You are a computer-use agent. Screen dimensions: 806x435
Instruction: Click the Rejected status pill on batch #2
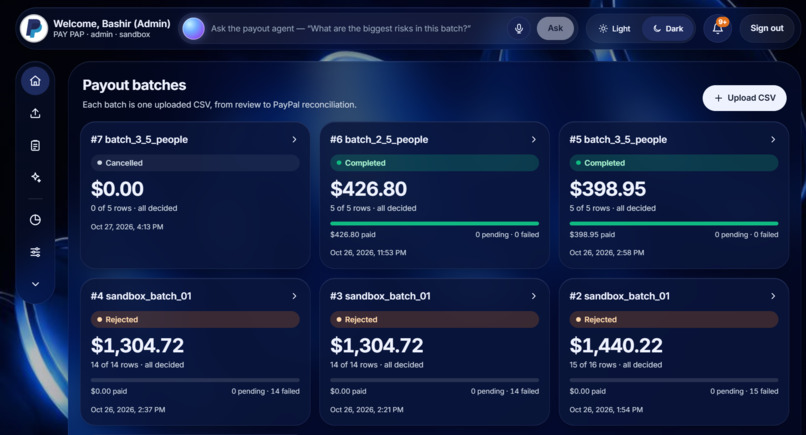(x=674, y=320)
